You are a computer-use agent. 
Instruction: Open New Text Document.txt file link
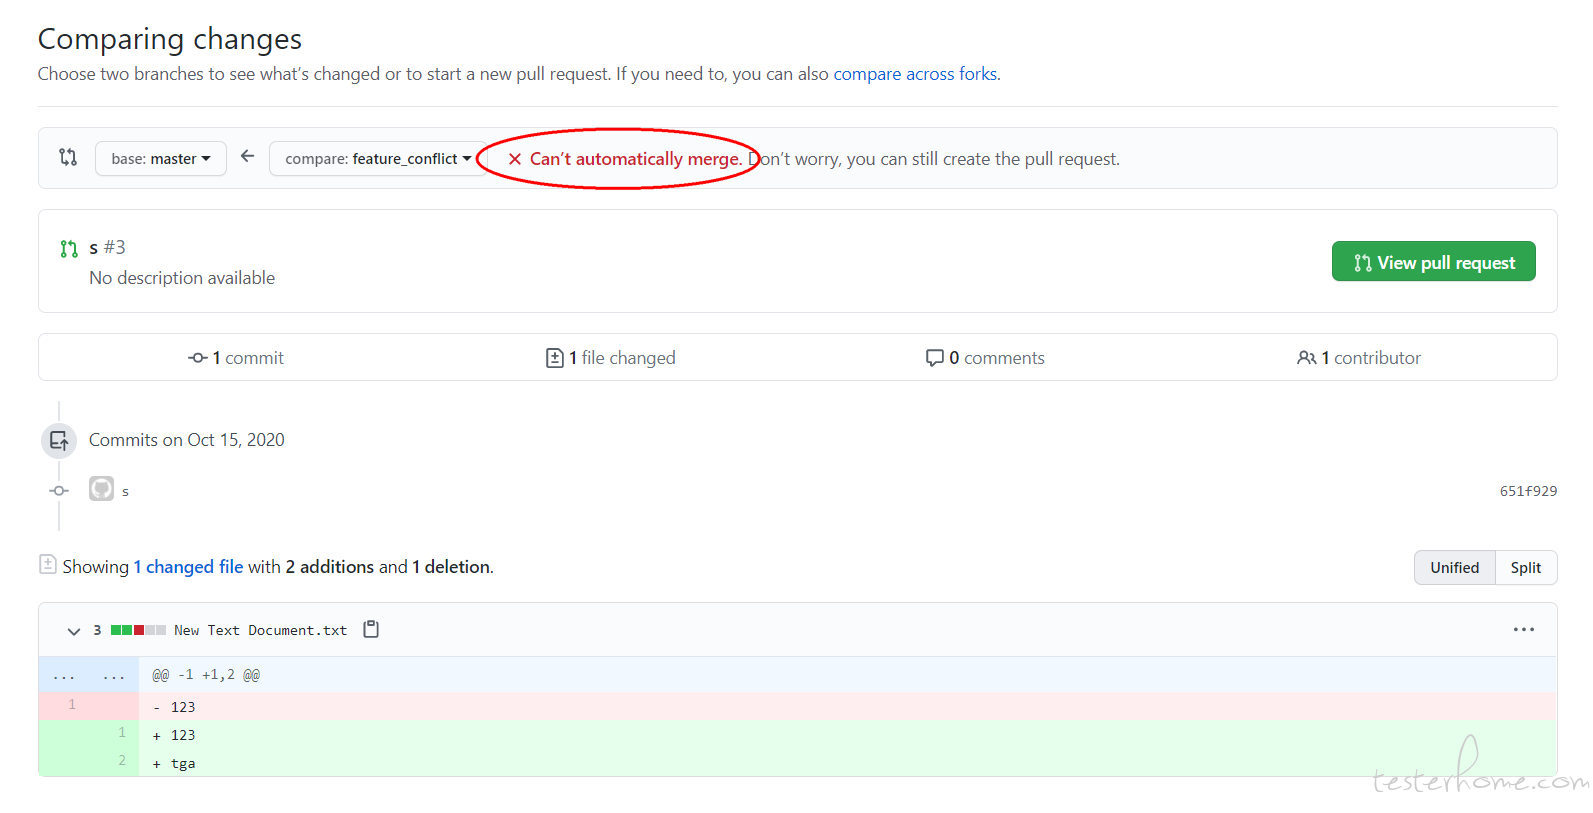click(x=260, y=630)
